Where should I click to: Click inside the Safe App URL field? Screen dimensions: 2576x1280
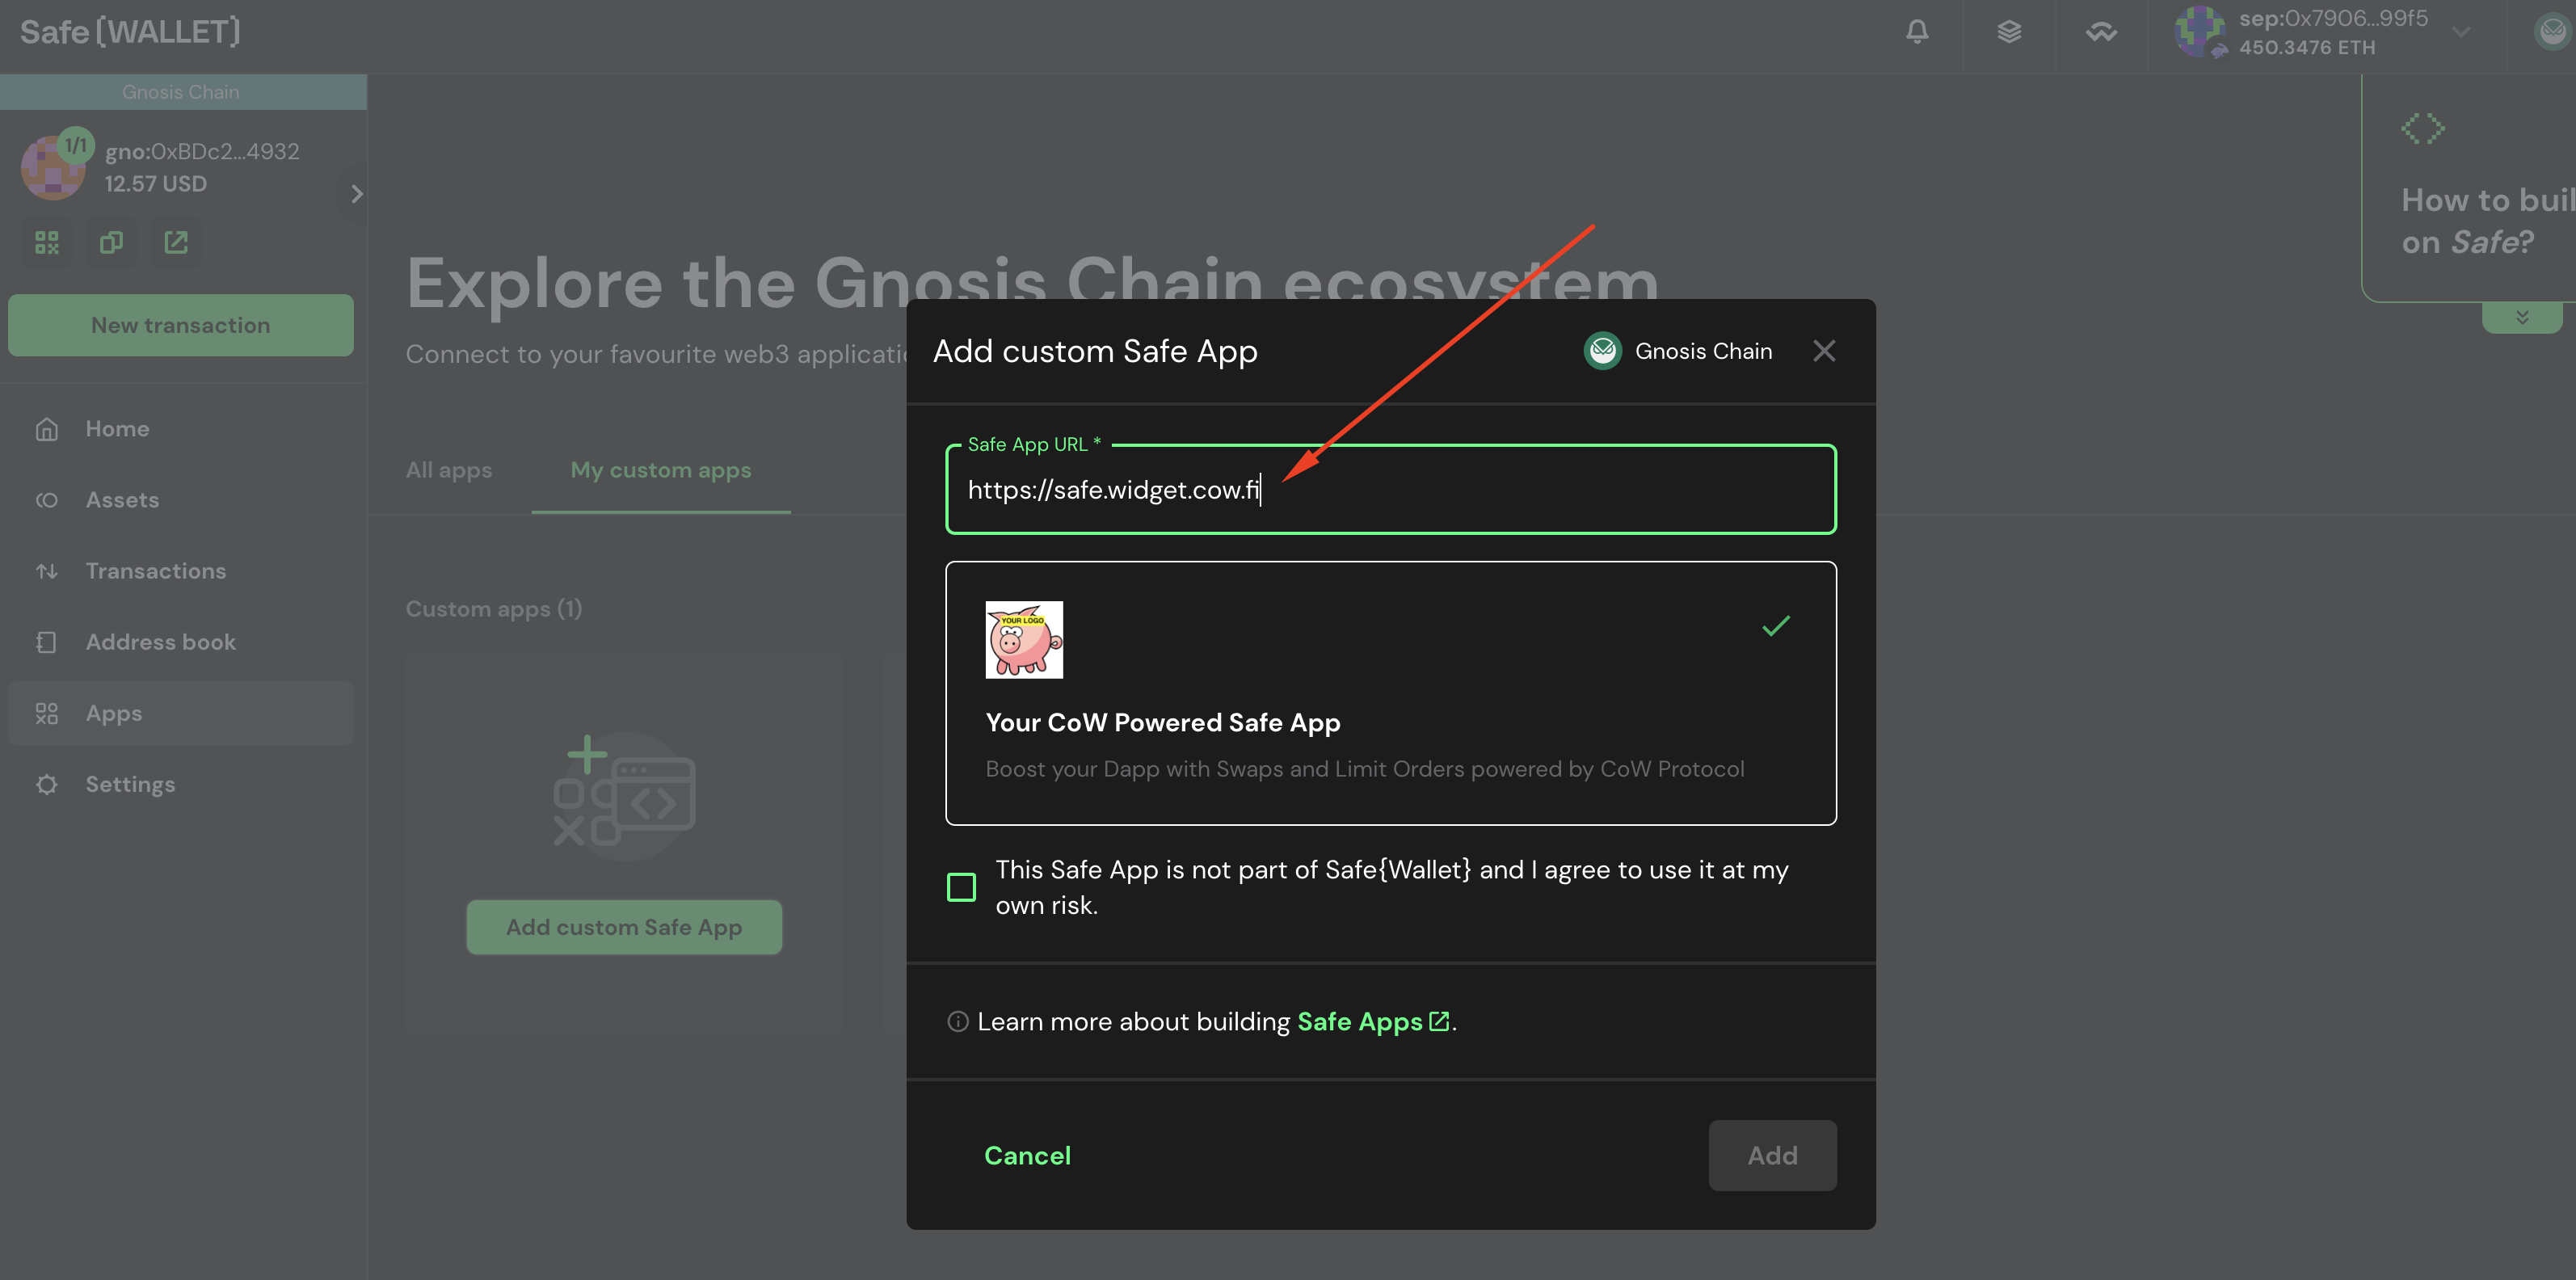[x=1390, y=490]
